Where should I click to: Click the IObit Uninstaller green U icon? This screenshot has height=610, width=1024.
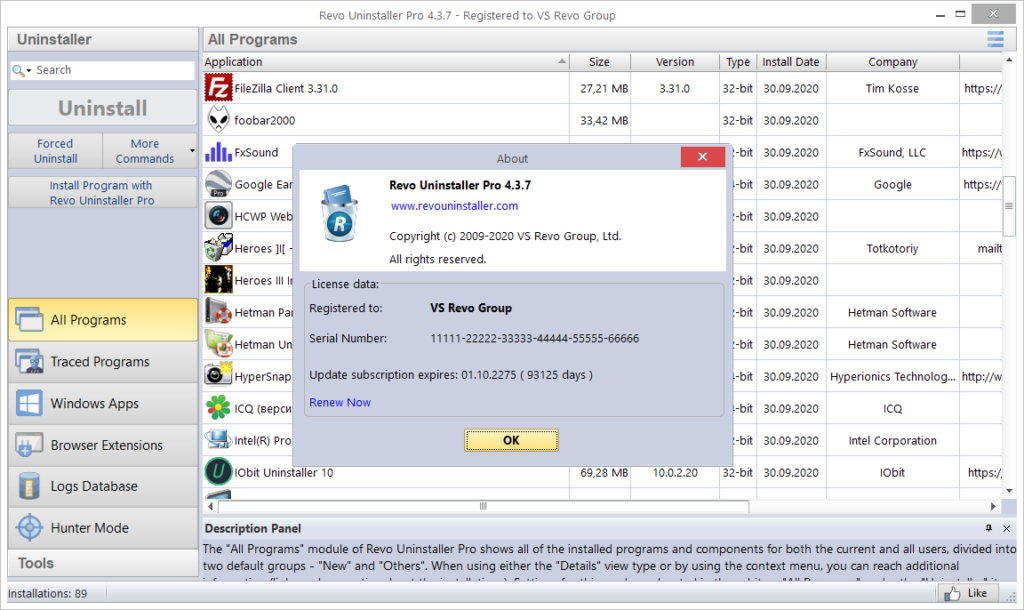[218, 472]
